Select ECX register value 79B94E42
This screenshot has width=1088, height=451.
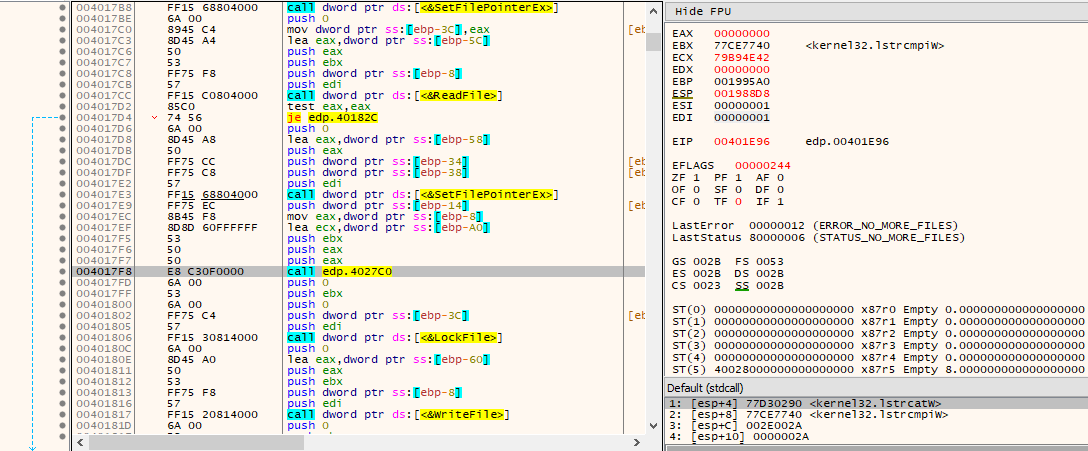coord(741,57)
